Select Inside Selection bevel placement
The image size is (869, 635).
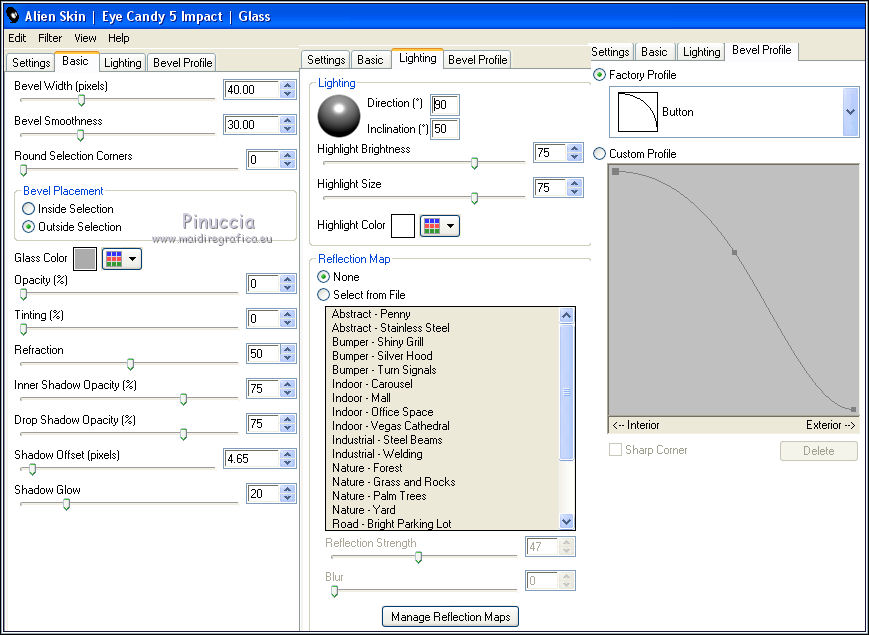point(29,209)
